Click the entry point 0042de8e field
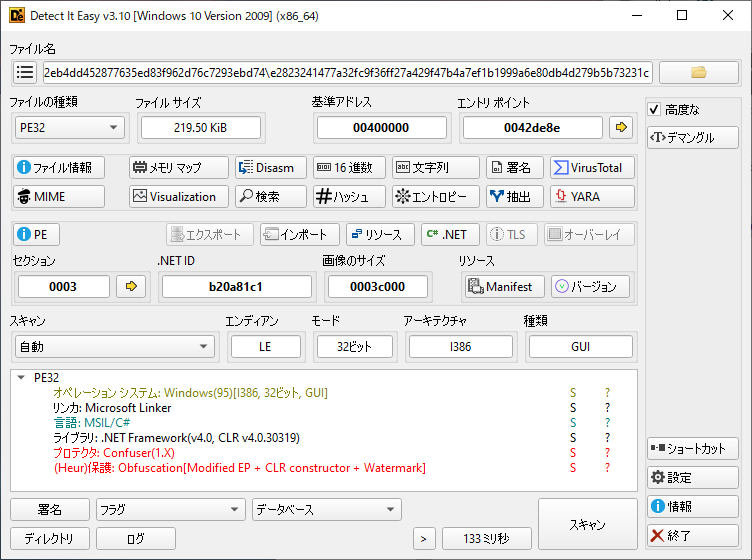The height and width of the screenshot is (560, 752). tap(532, 128)
